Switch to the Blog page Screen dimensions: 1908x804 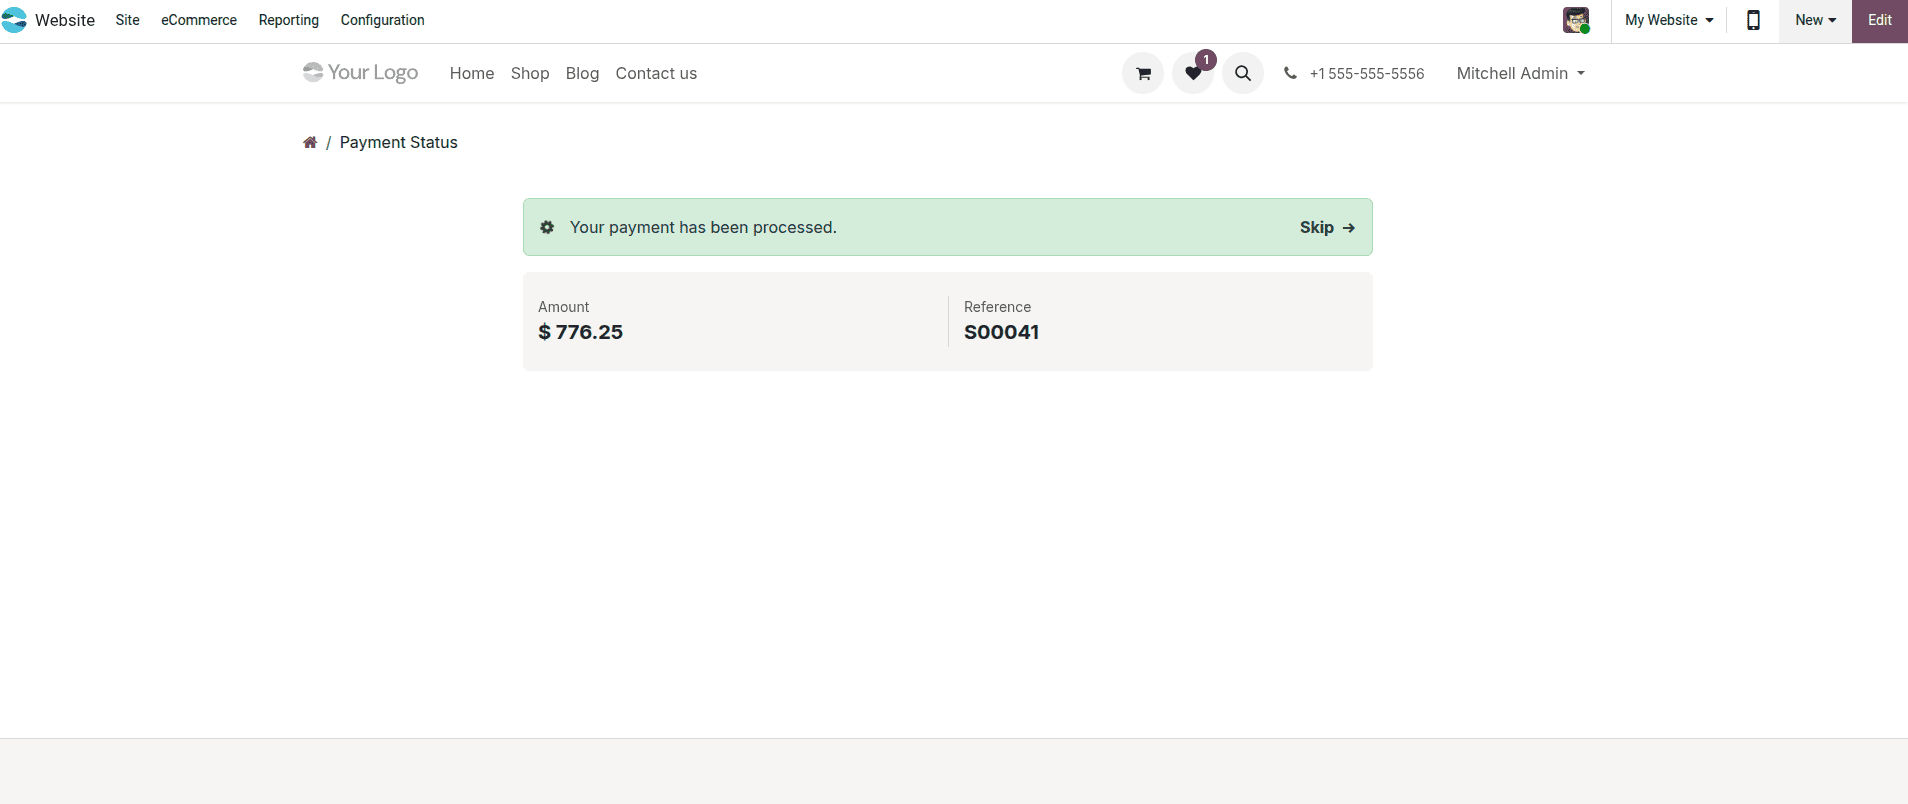coord(582,73)
